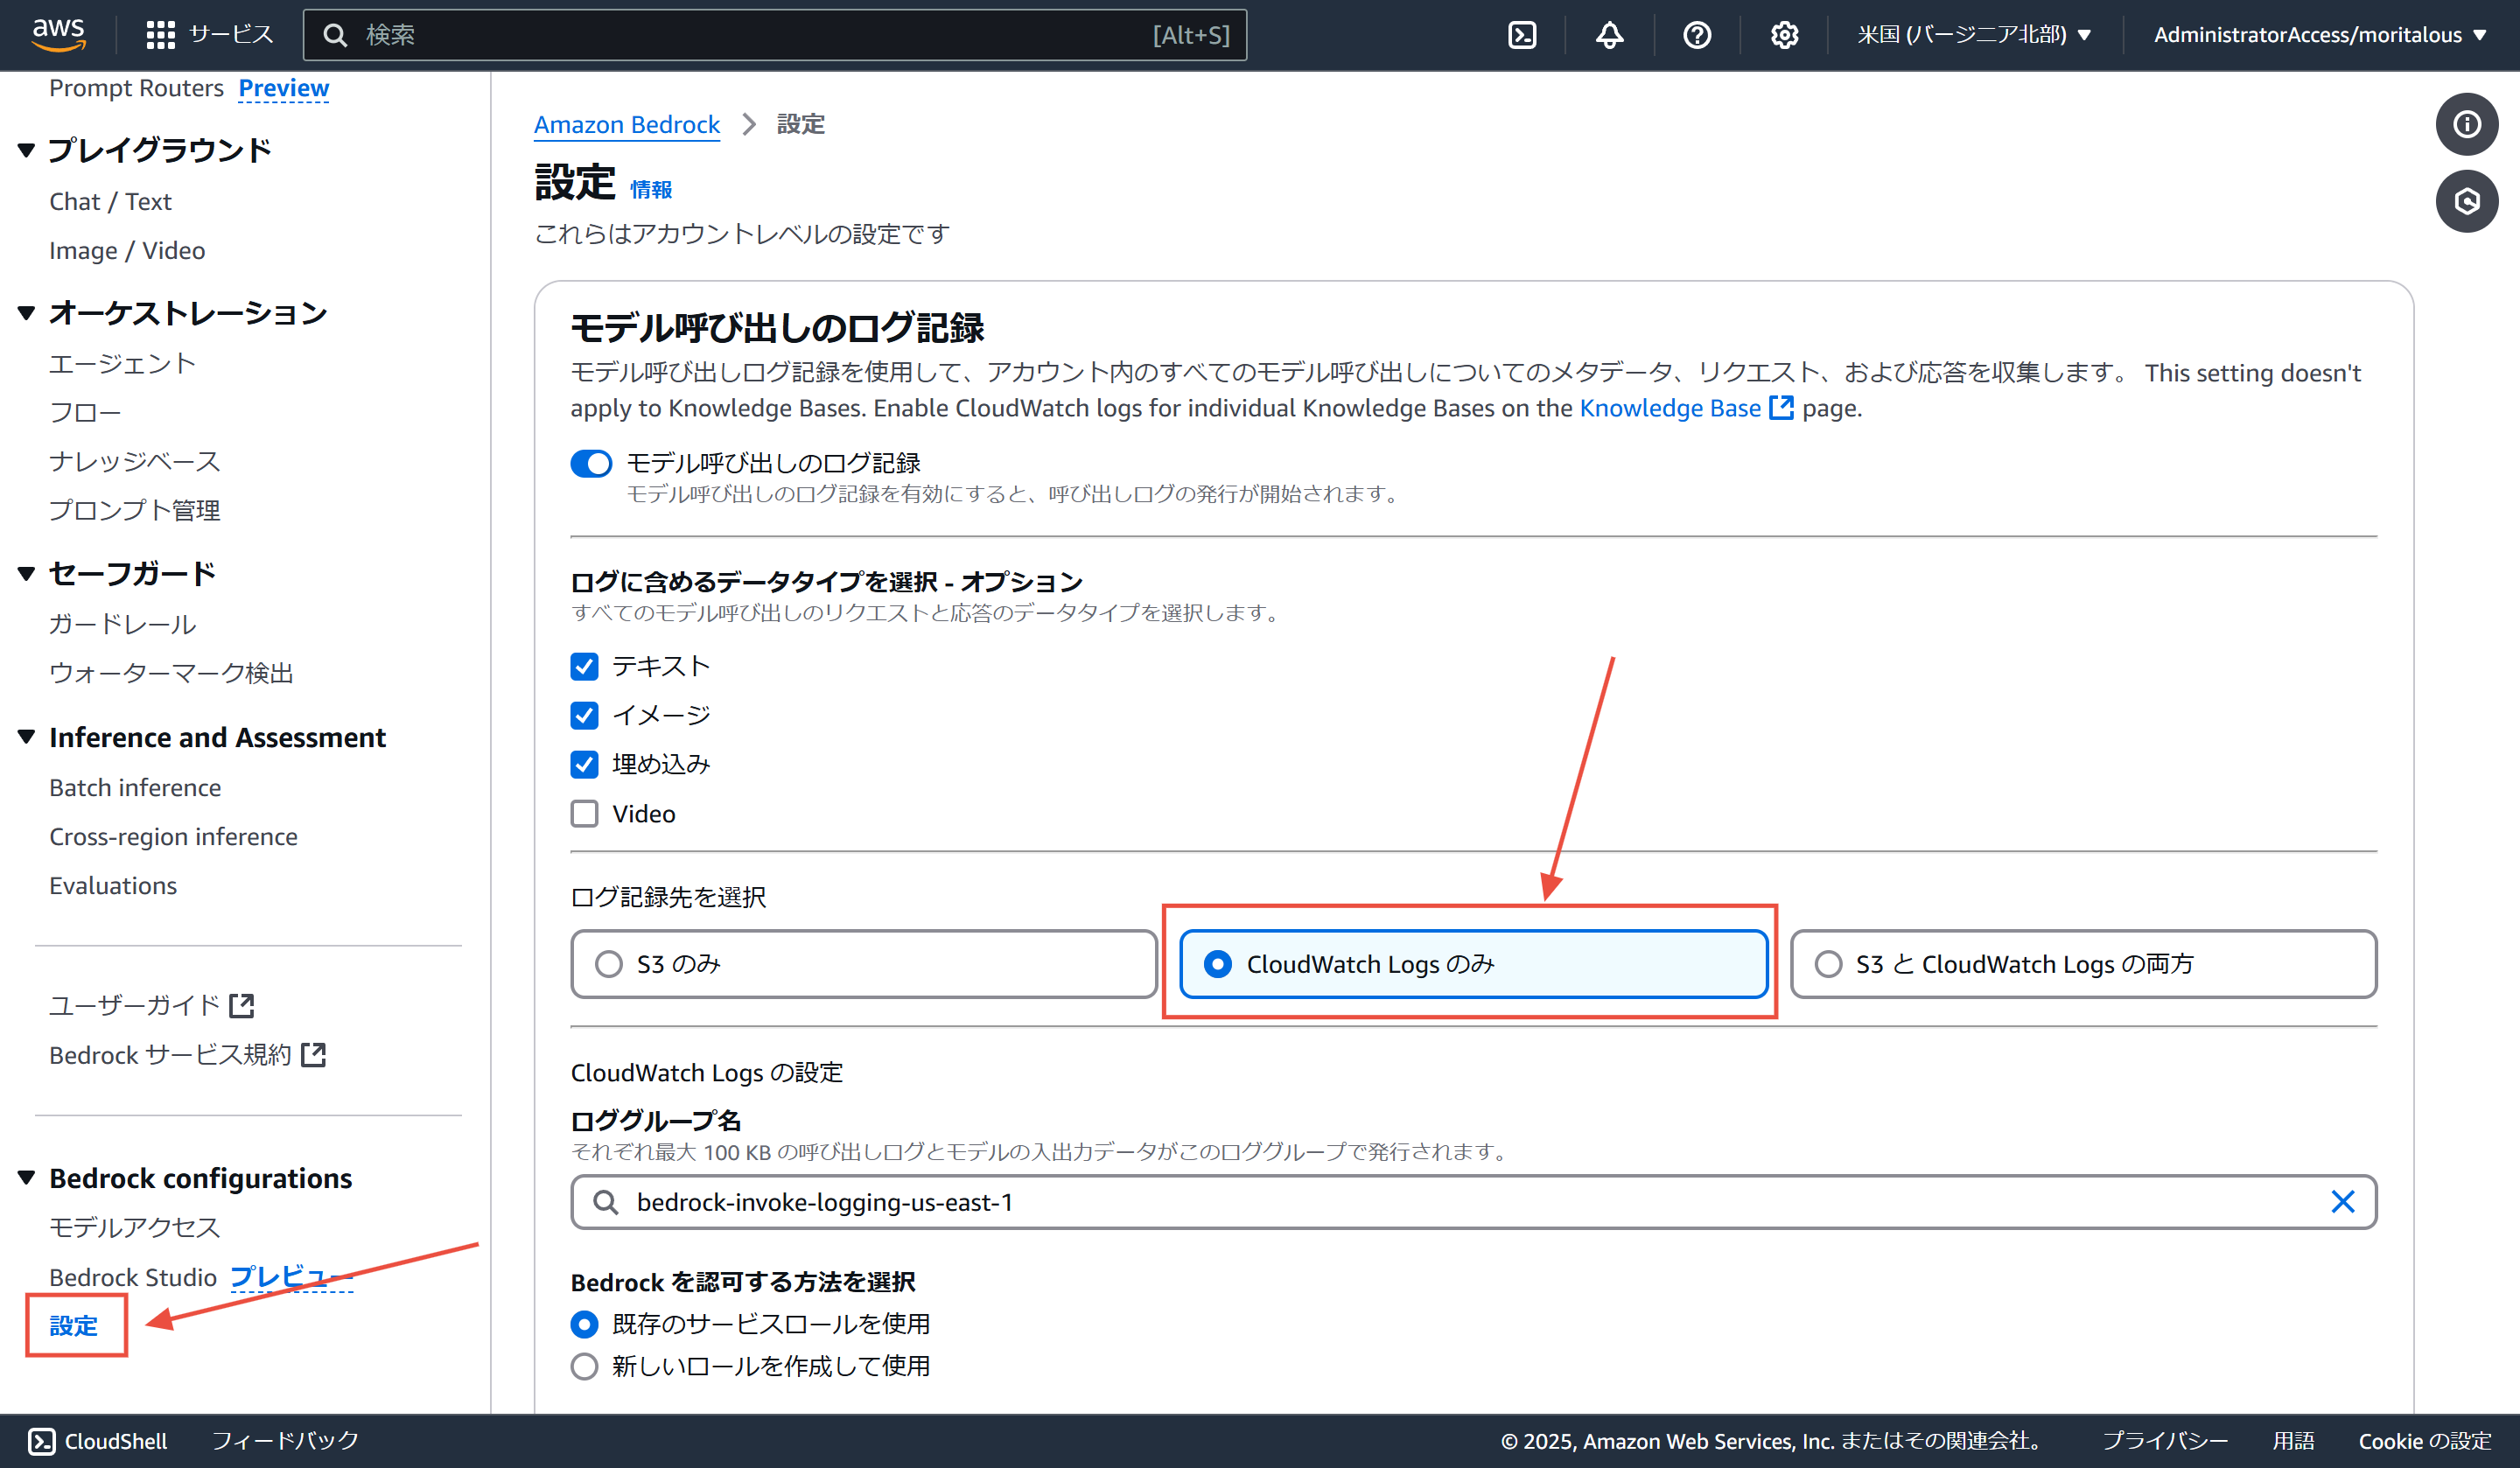Click the settings gear icon in header
2520x1468 pixels.
click(1784, 35)
